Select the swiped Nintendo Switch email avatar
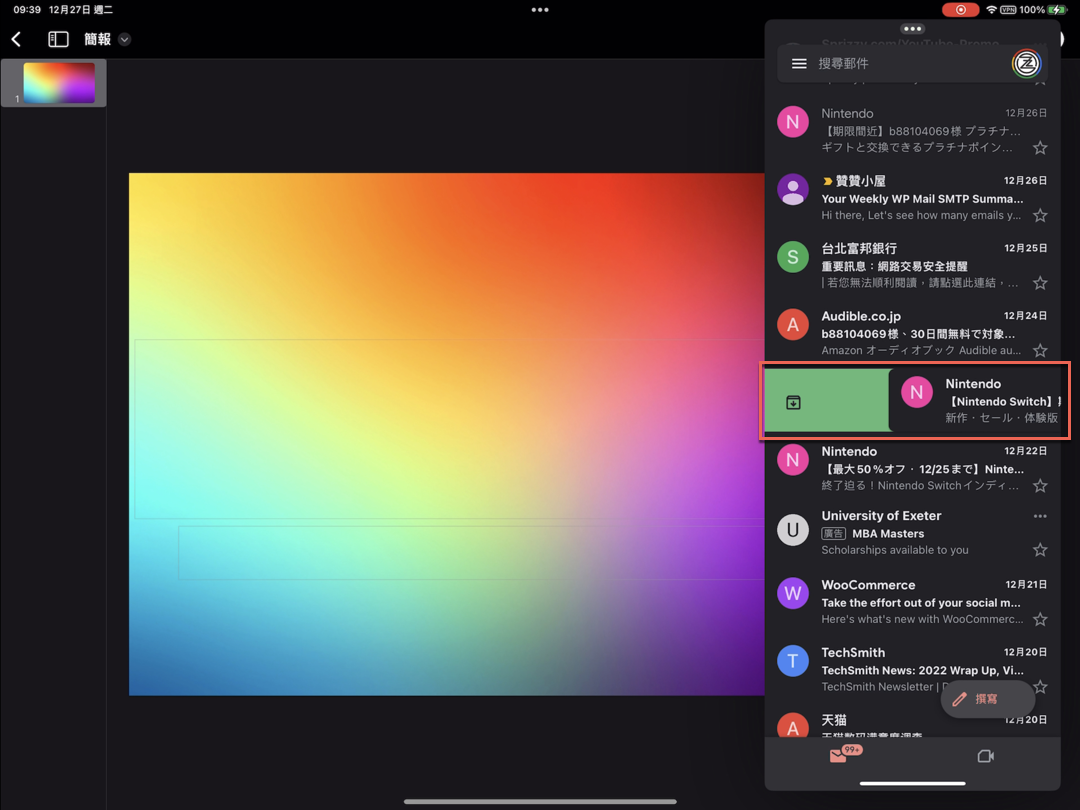The image size is (1080, 810). (x=917, y=392)
